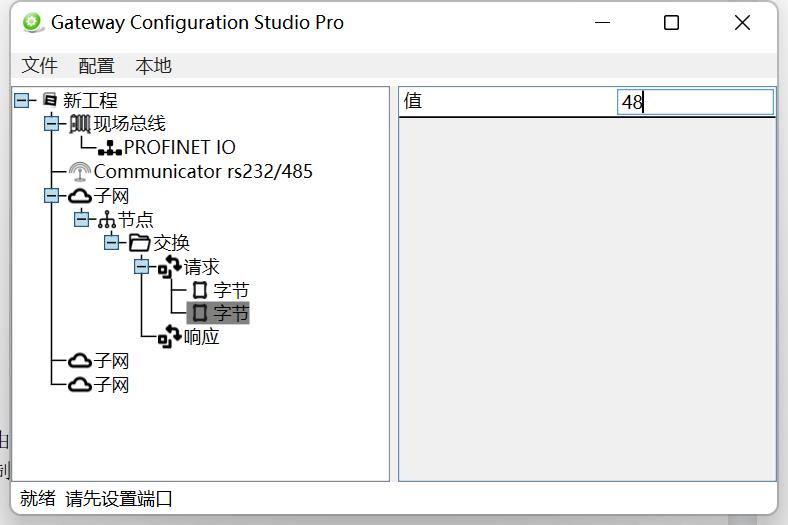
Task: Collapse the 请求 branch
Action: (142, 267)
